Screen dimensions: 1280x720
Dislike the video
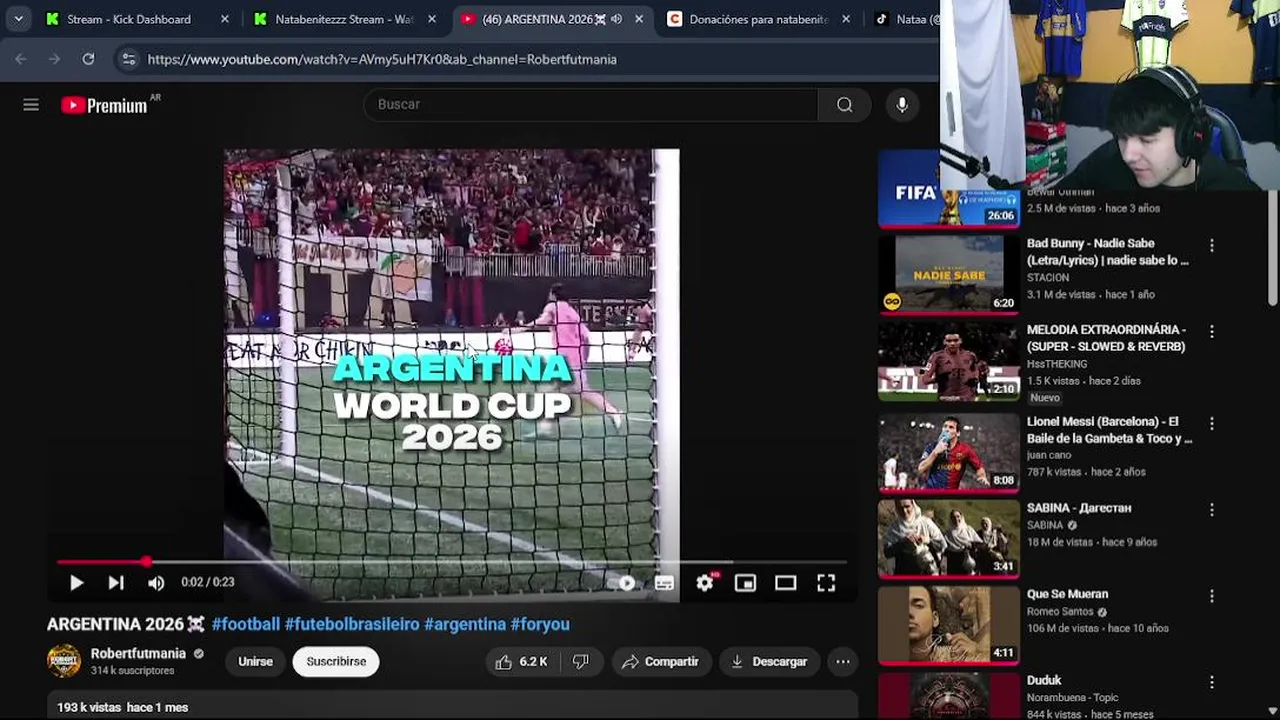(580, 662)
